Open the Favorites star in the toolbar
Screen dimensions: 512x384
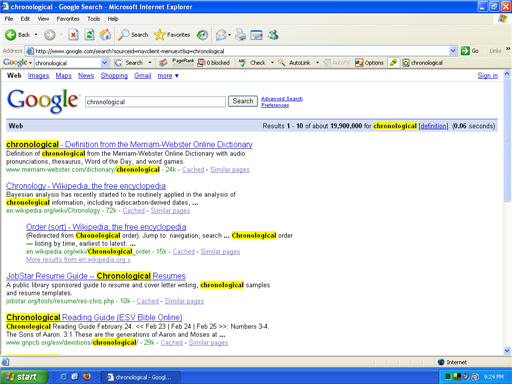pos(172,35)
